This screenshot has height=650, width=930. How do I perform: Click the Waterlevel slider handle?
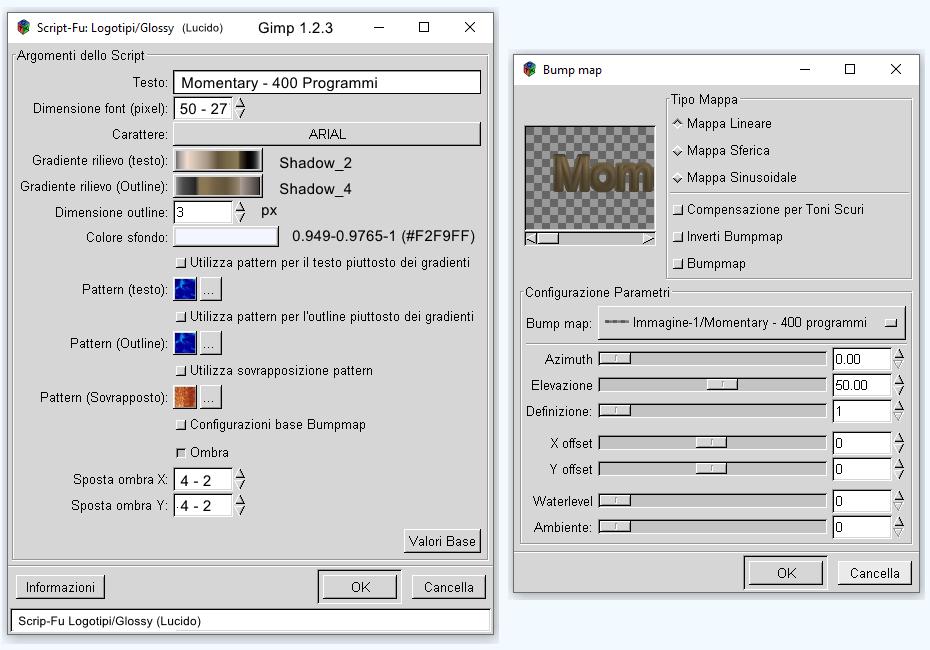615,501
